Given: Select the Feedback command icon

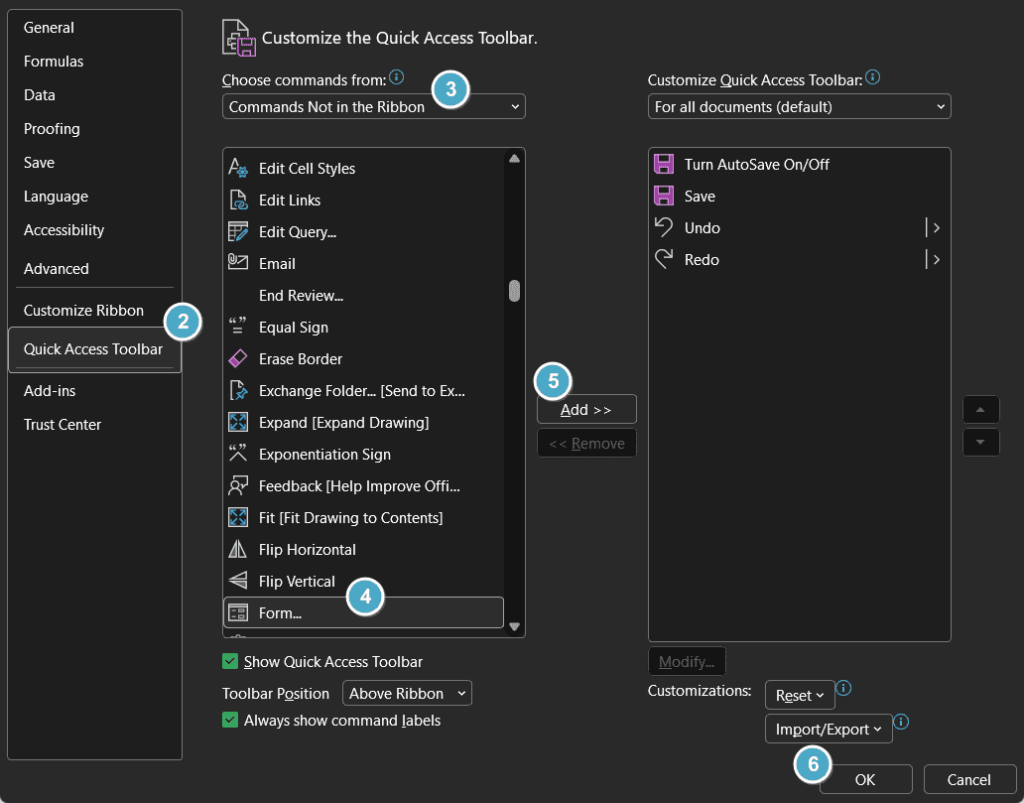Looking at the screenshot, I should 238,486.
